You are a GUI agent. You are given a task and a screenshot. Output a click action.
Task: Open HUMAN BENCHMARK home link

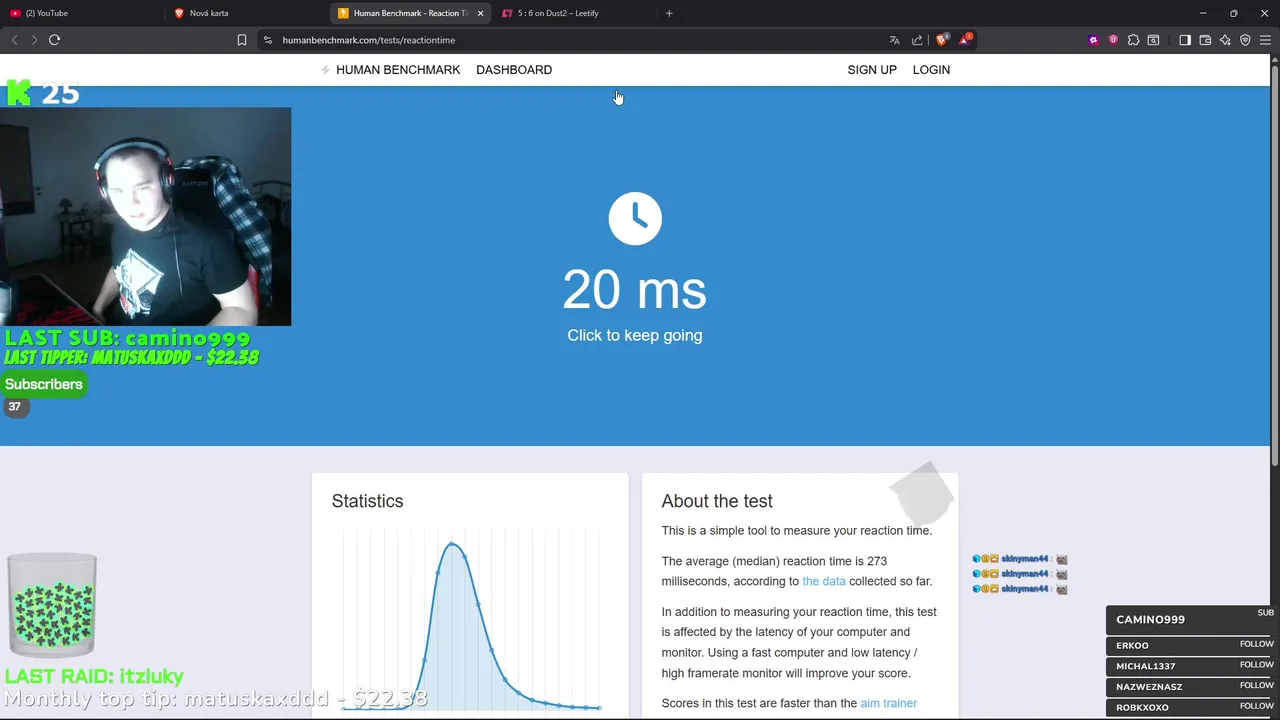click(398, 70)
